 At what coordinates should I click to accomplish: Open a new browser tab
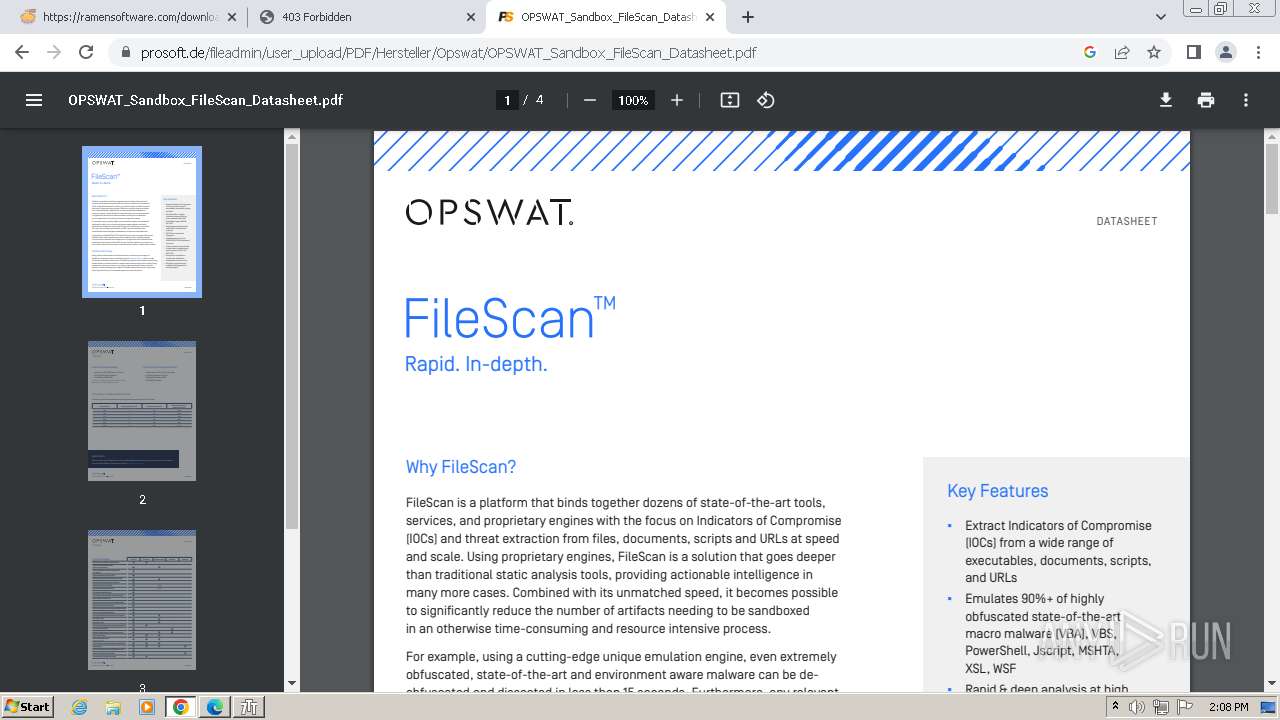coord(748,17)
